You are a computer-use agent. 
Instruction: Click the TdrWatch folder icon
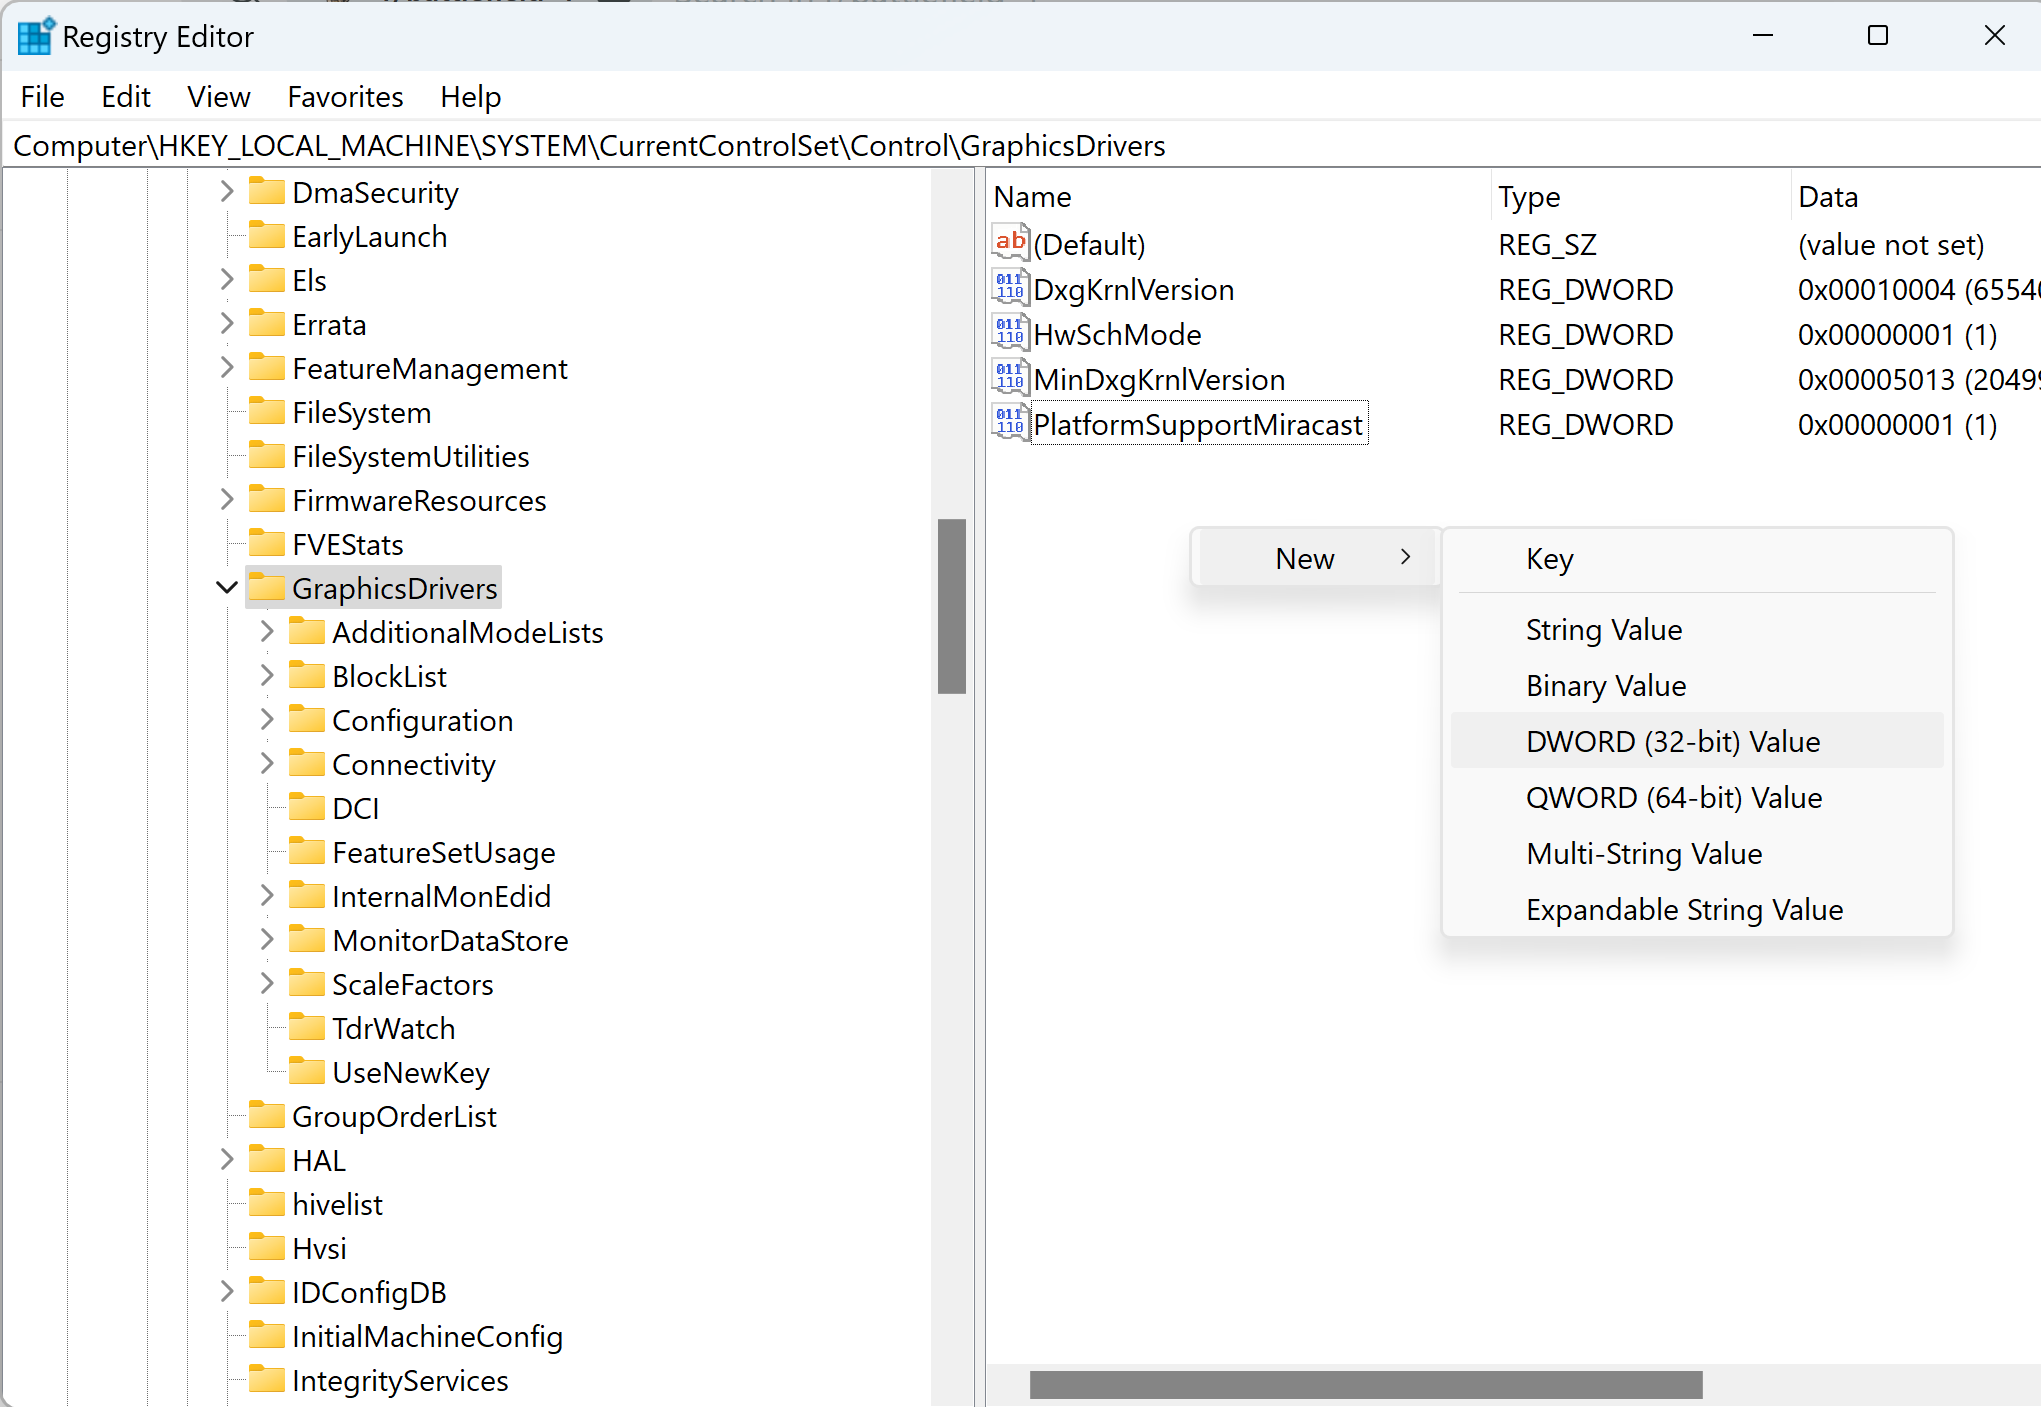pos(306,1027)
